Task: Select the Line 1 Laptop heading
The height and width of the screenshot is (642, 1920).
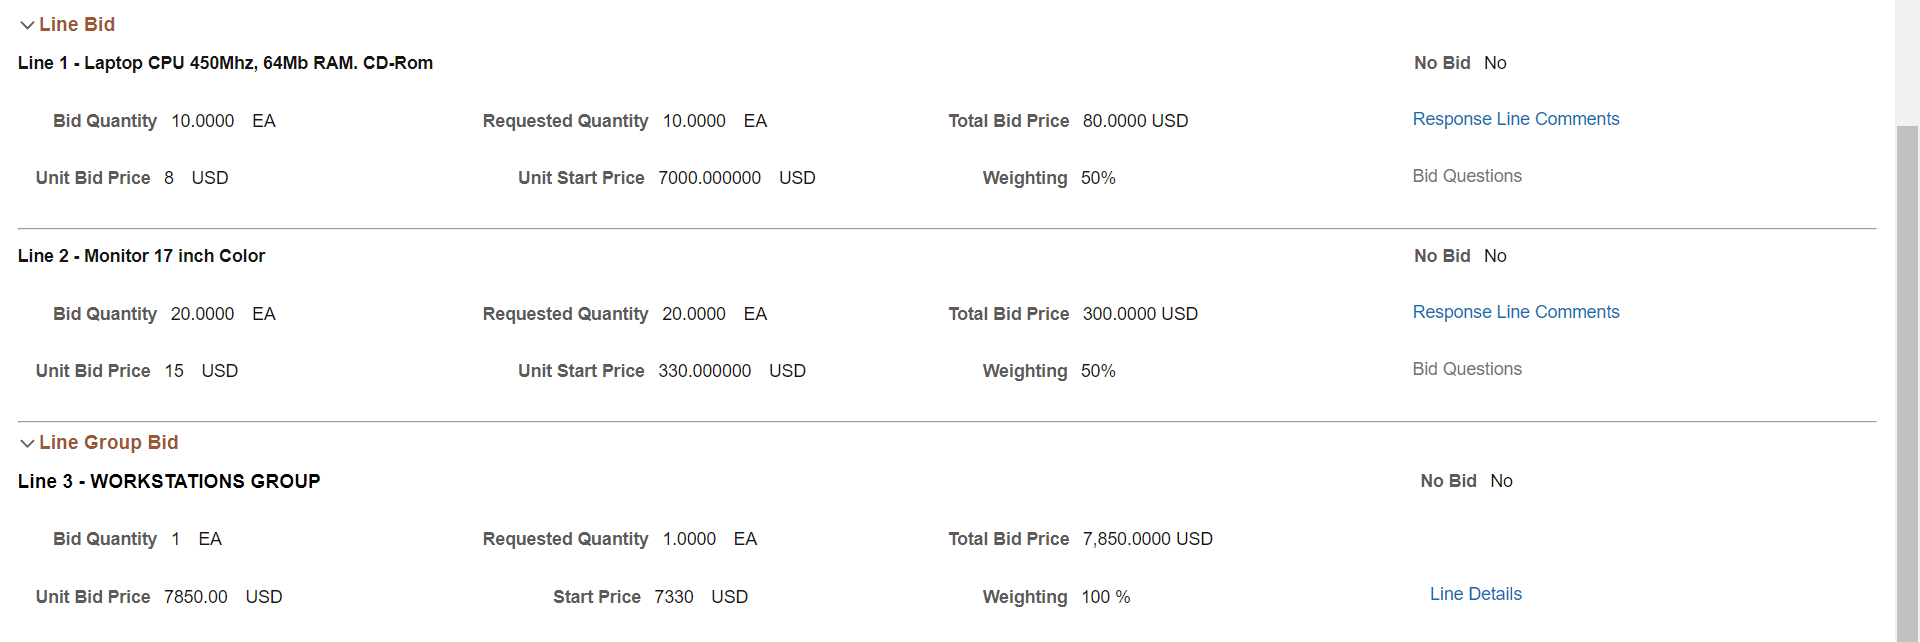Action: coord(225,62)
